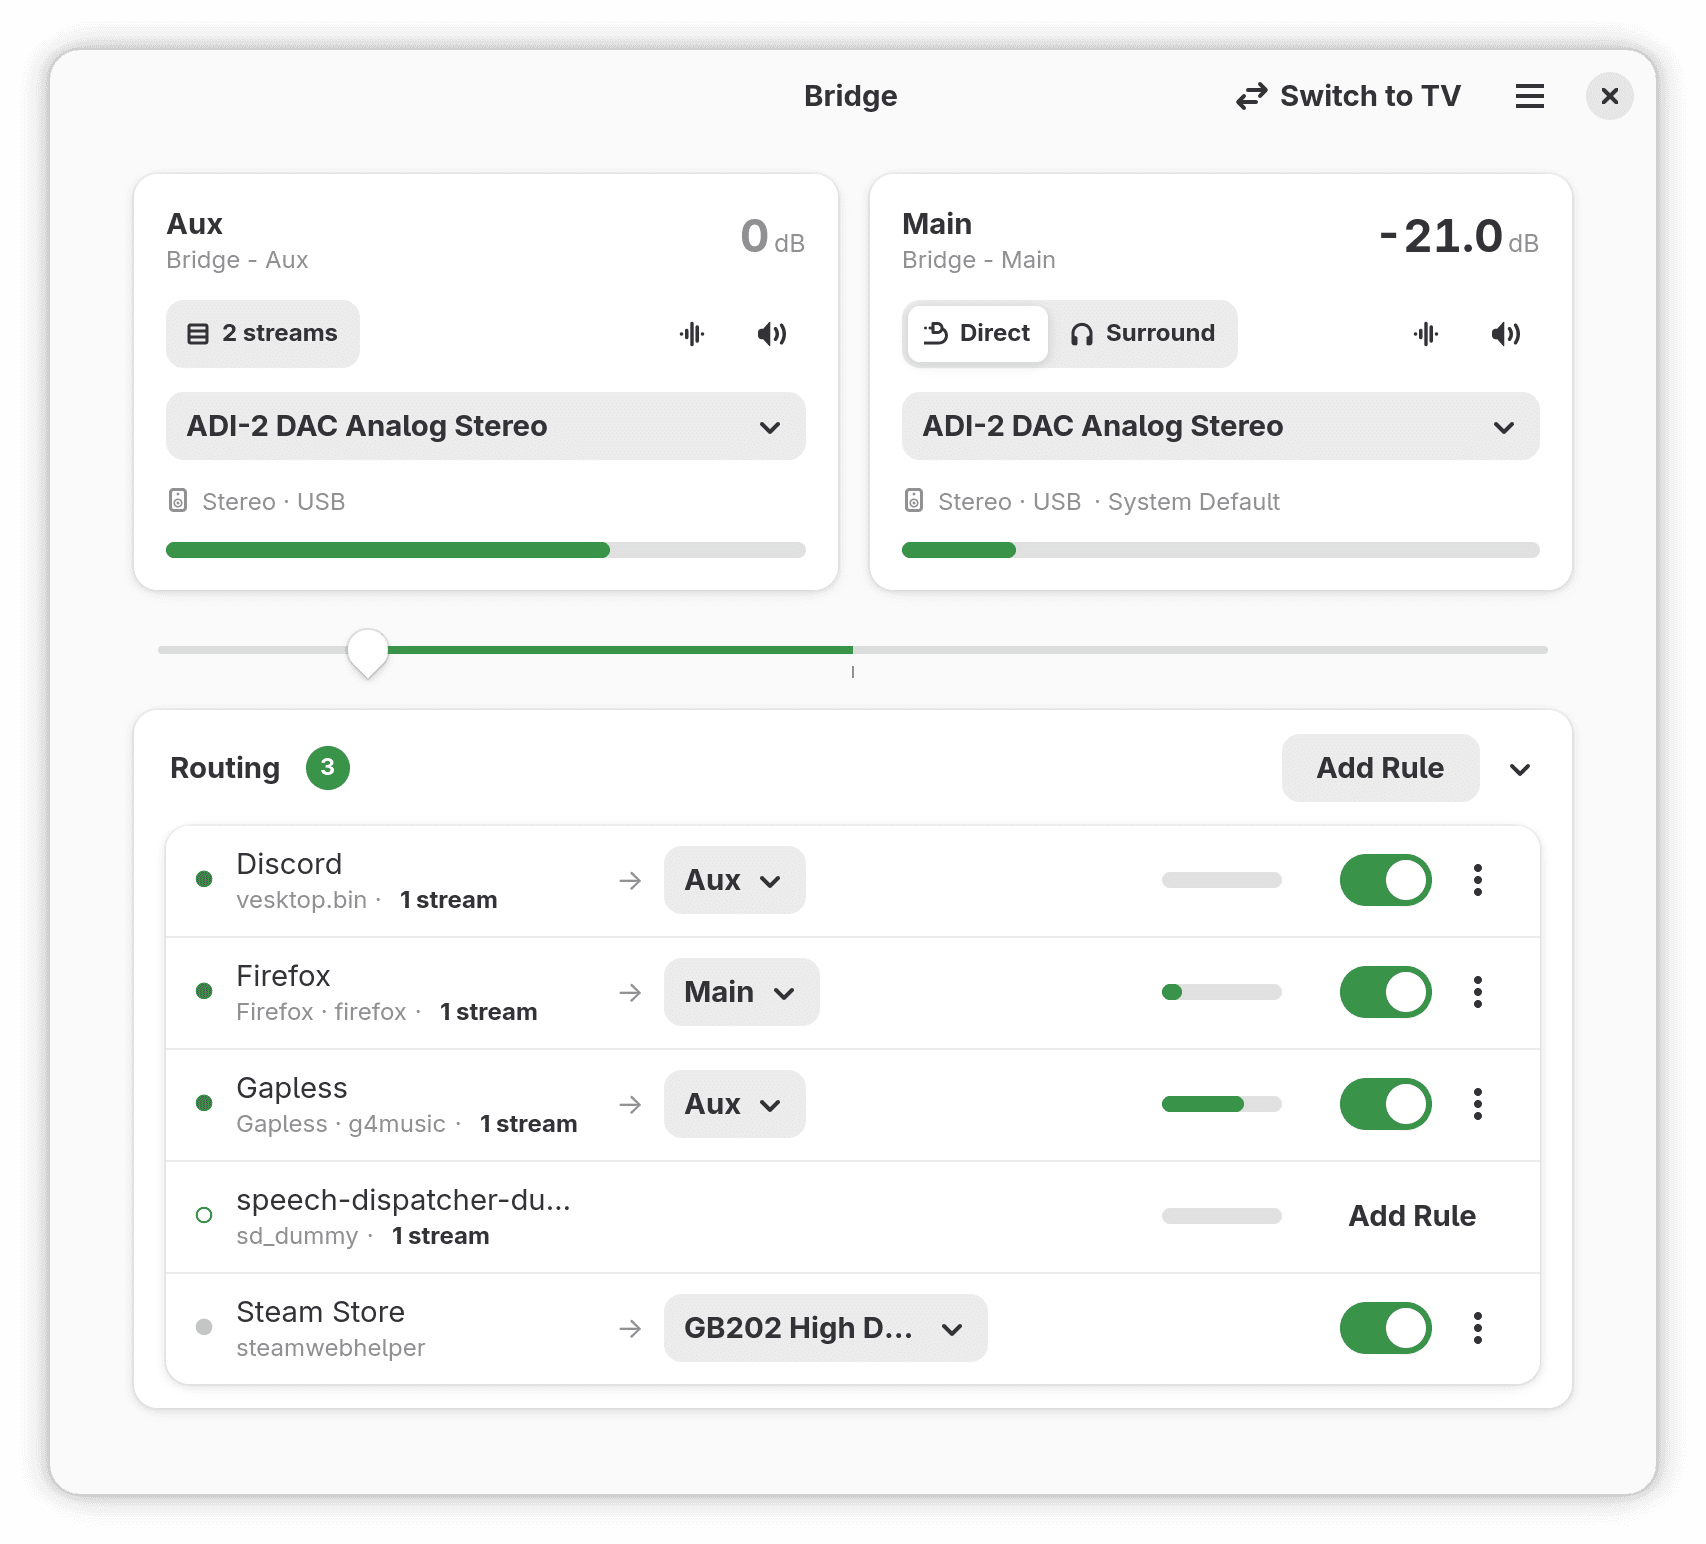This screenshot has width=1706, height=1544.
Task: Open the Aux output device dropdown
Action: tap(486, 426)
